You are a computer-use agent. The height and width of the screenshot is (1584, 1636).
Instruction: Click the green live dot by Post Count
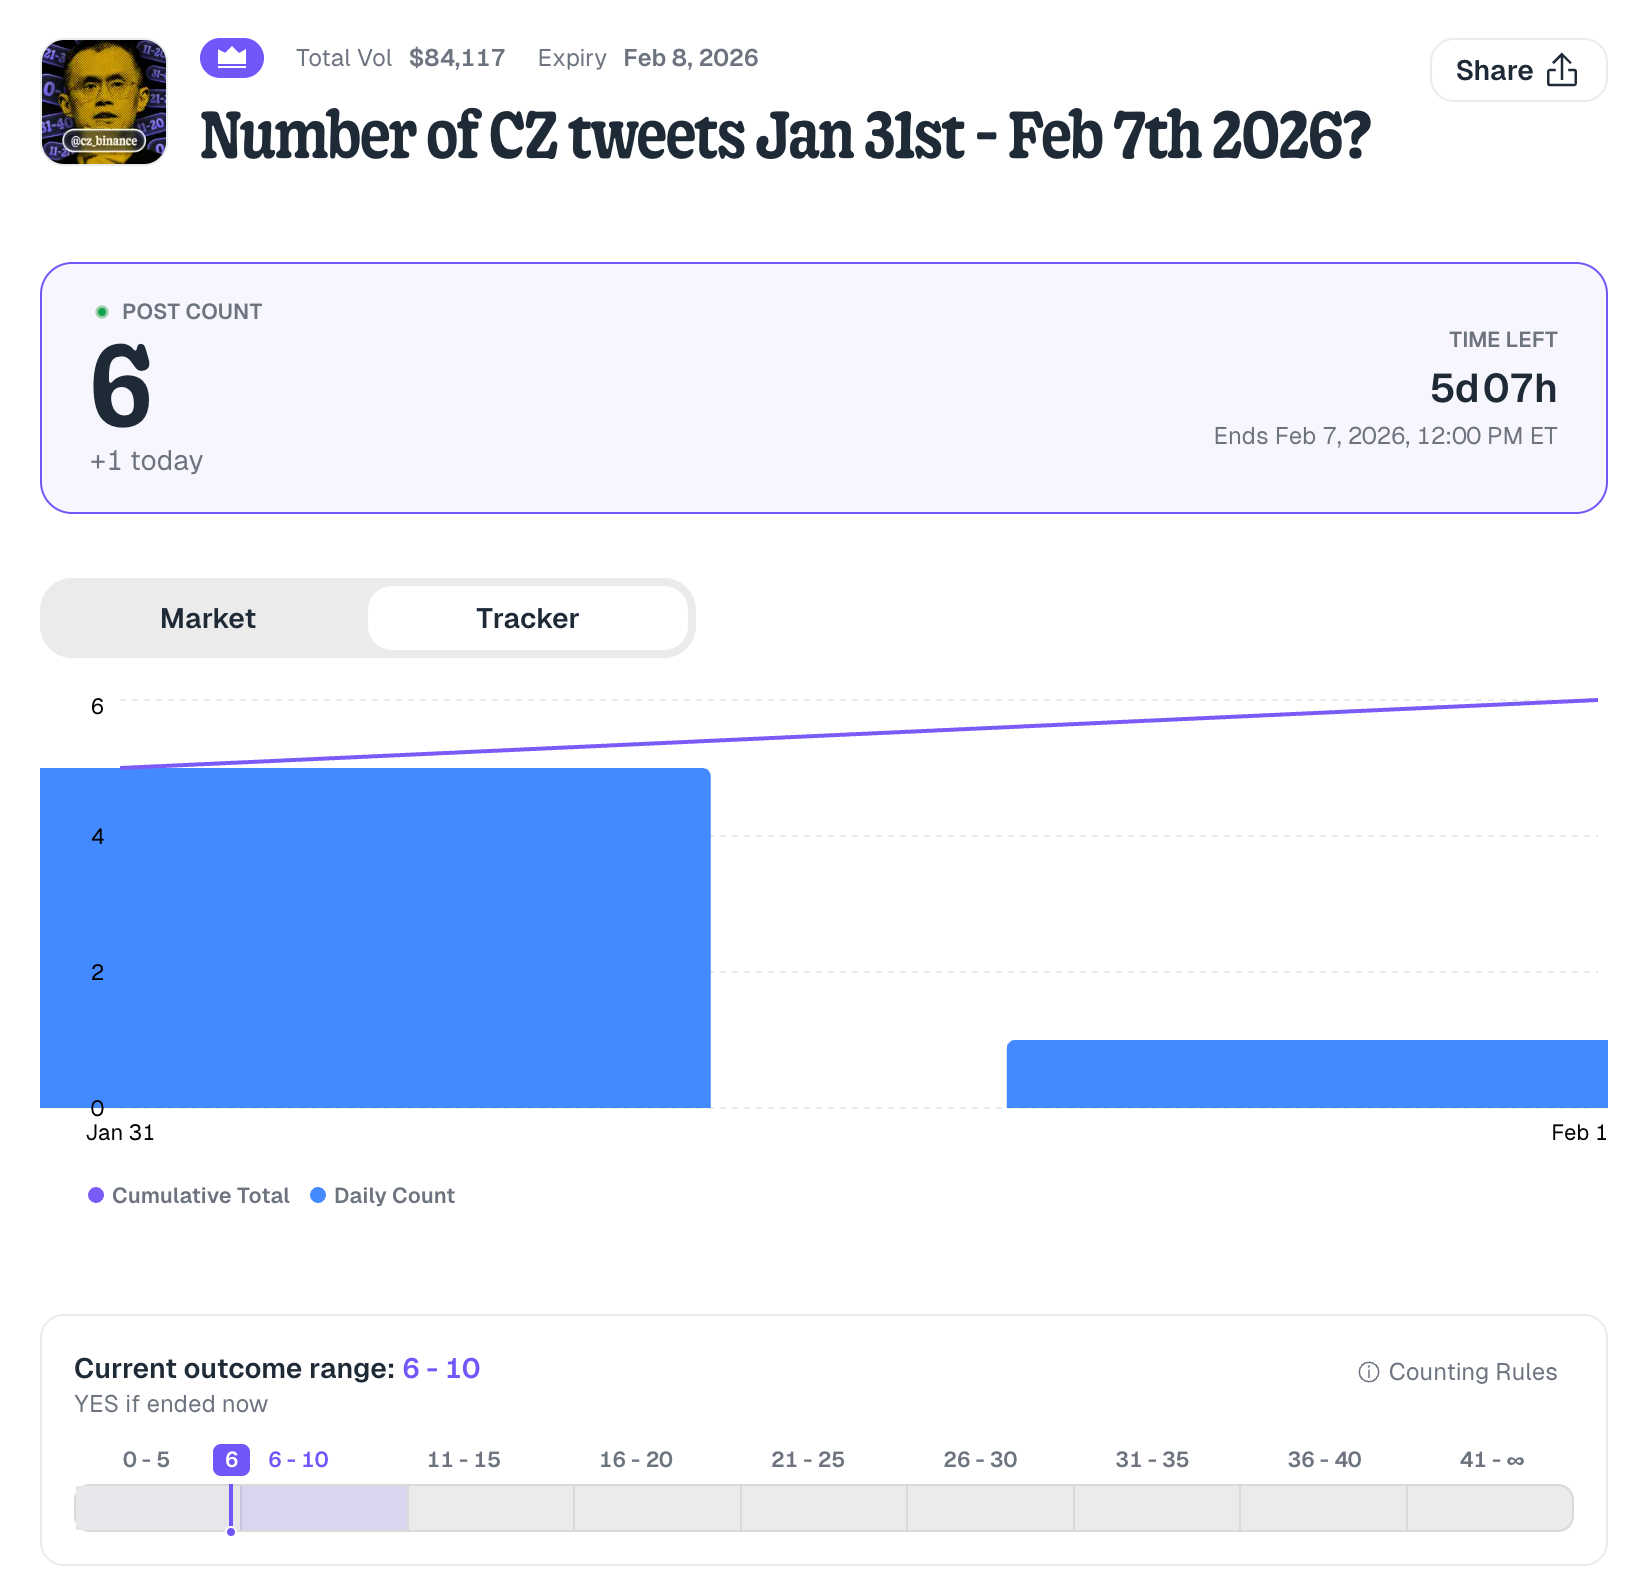[x=101, y=312]
